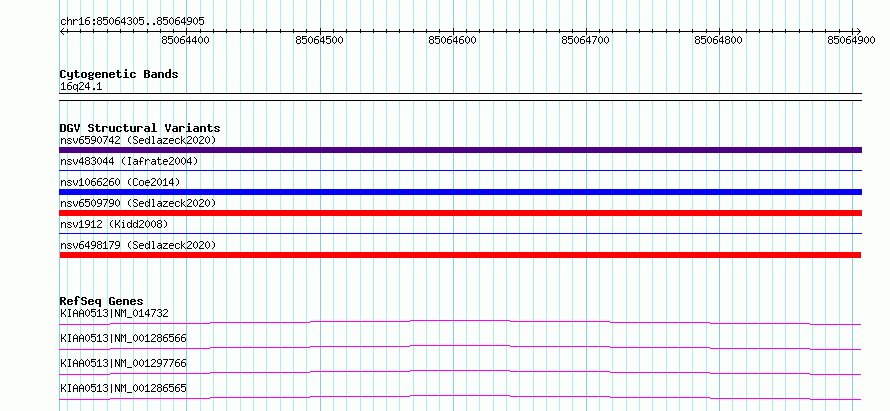The image size is (890, 411).
Task: Click the nsv1912 (Kidd2008) variant label
Action: (114, 224)
